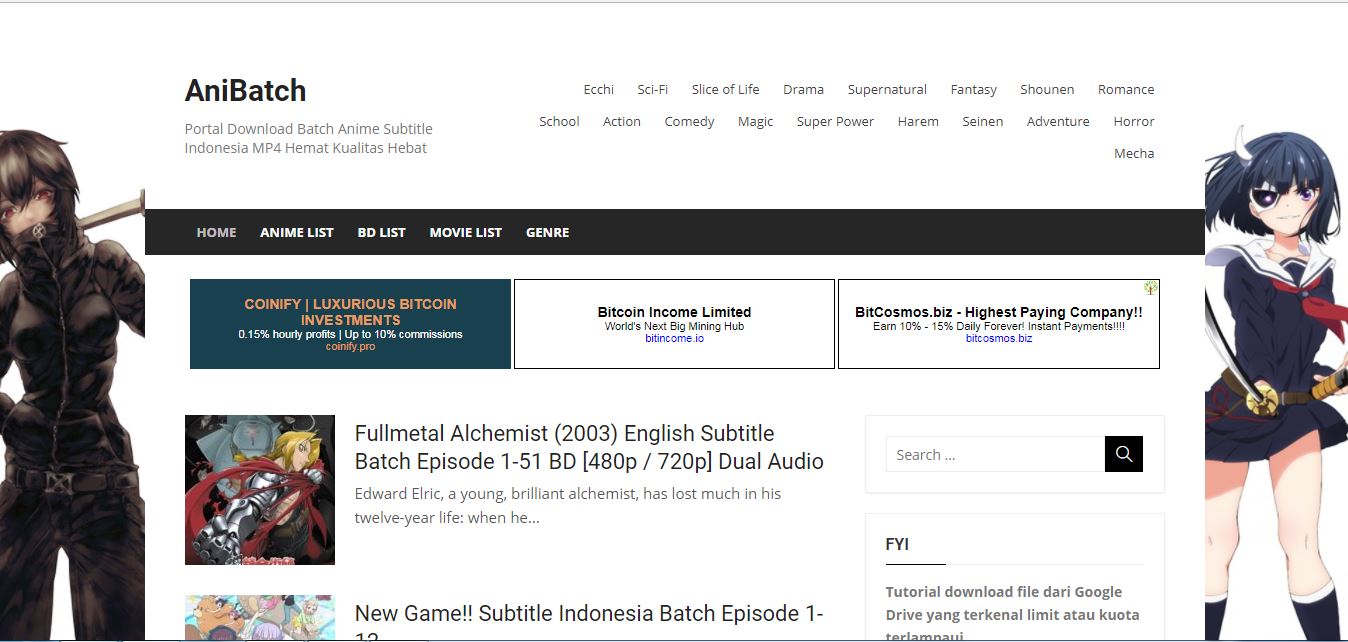Click the BitCosmos.biz ad banner
1348x642 pixels.
[x=999, y=324]
